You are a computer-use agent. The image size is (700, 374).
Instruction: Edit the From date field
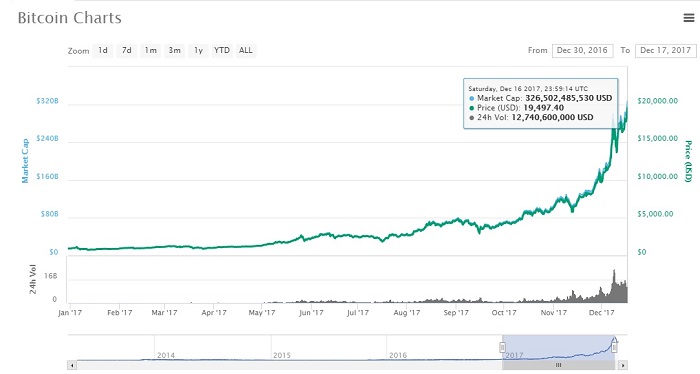pos(582,50)
